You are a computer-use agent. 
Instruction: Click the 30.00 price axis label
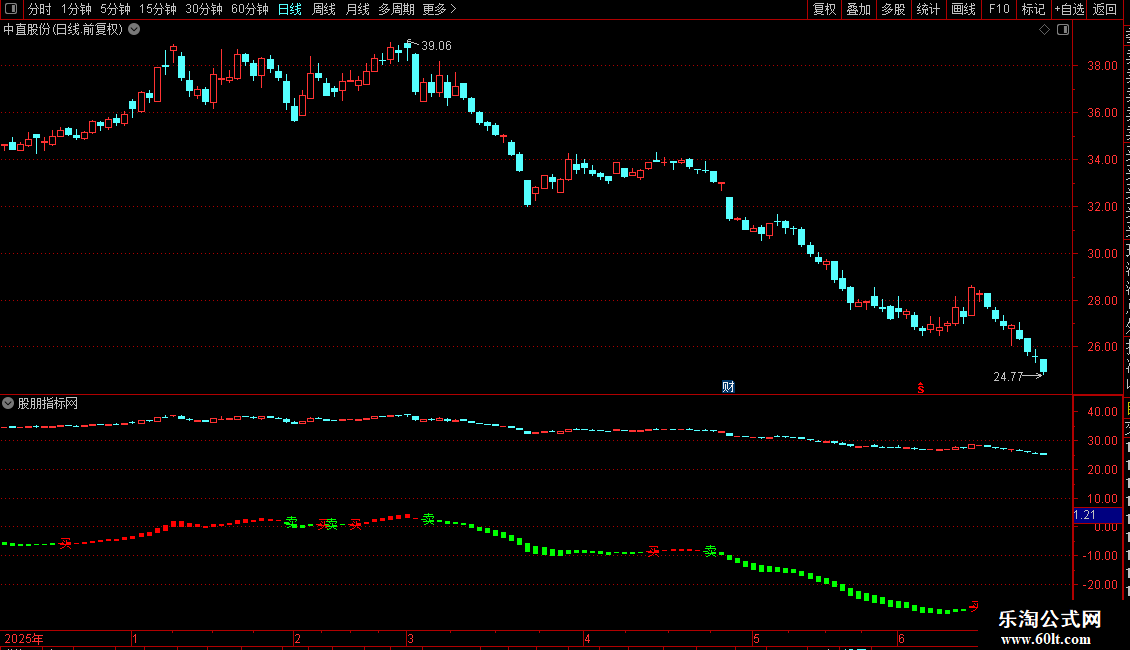coord(1103,254)
